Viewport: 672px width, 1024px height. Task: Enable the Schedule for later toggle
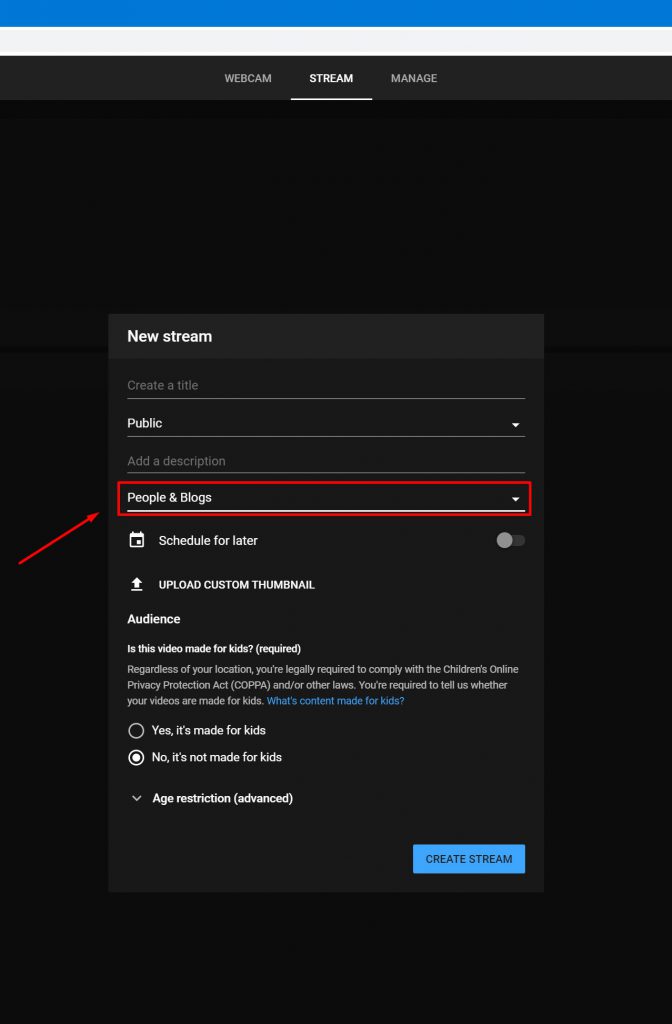(x=511, y=540)
